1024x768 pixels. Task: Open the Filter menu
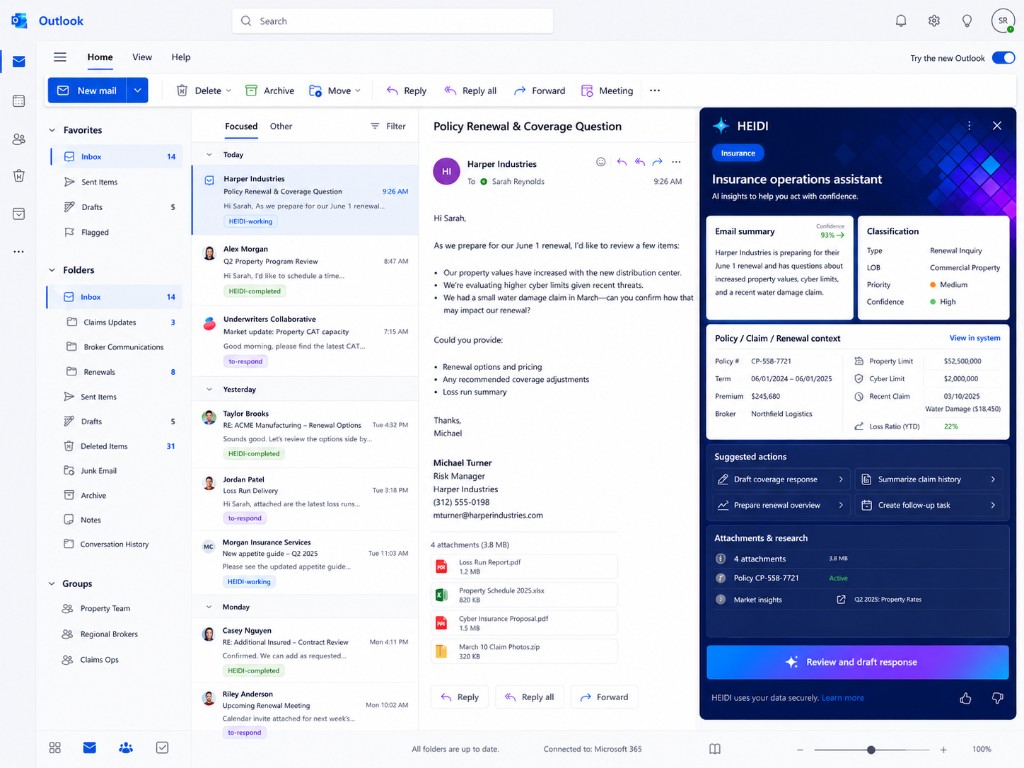[x=388, y=126]
